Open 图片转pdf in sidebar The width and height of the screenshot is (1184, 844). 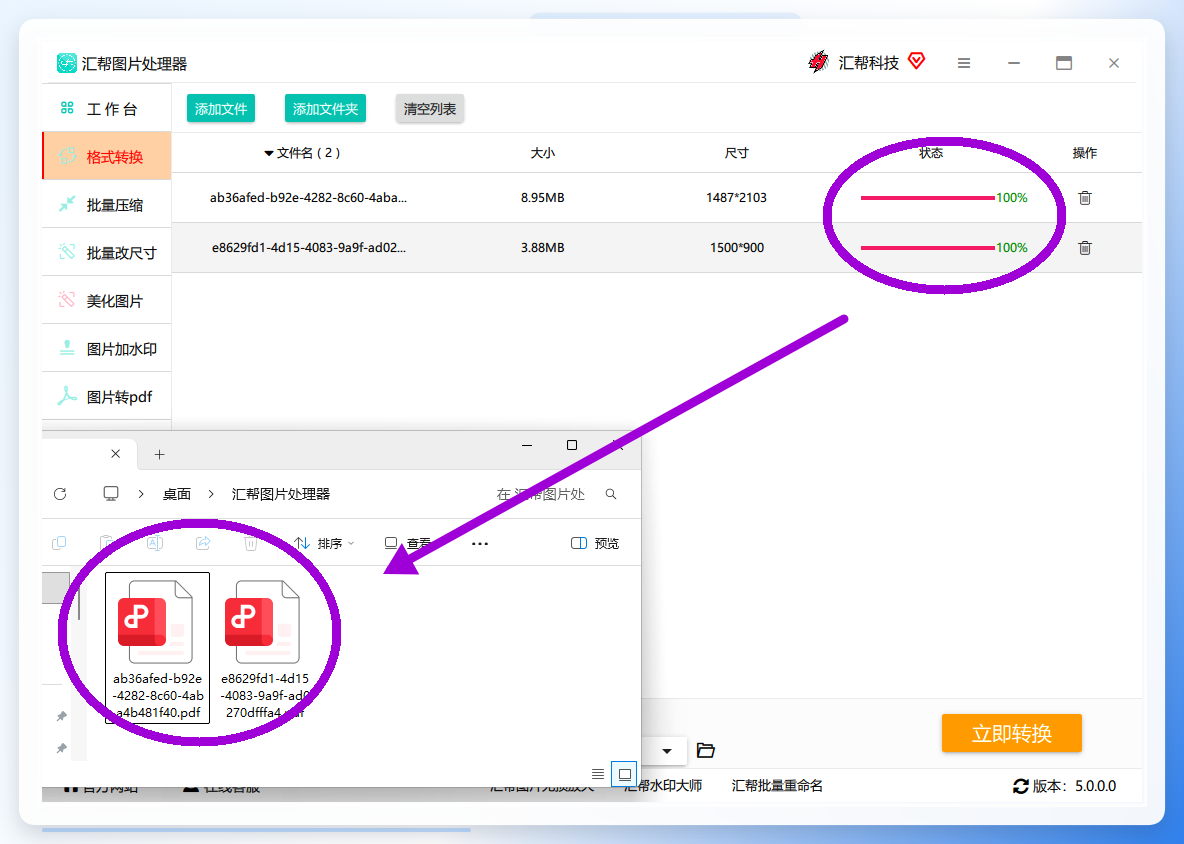107,396
